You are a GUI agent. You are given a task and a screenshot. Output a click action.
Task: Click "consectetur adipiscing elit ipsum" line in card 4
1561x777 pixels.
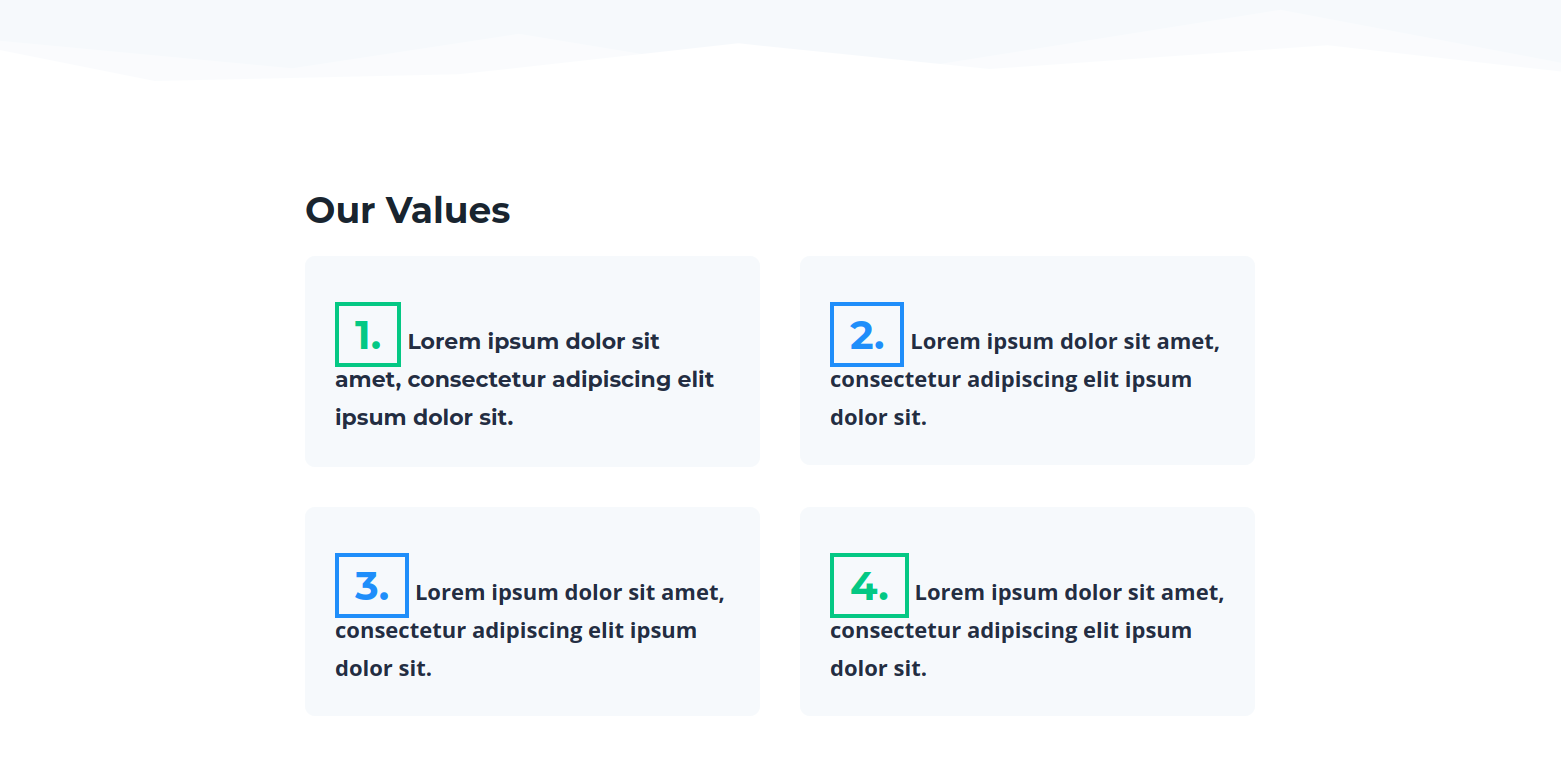click(x=1011, y=631)
